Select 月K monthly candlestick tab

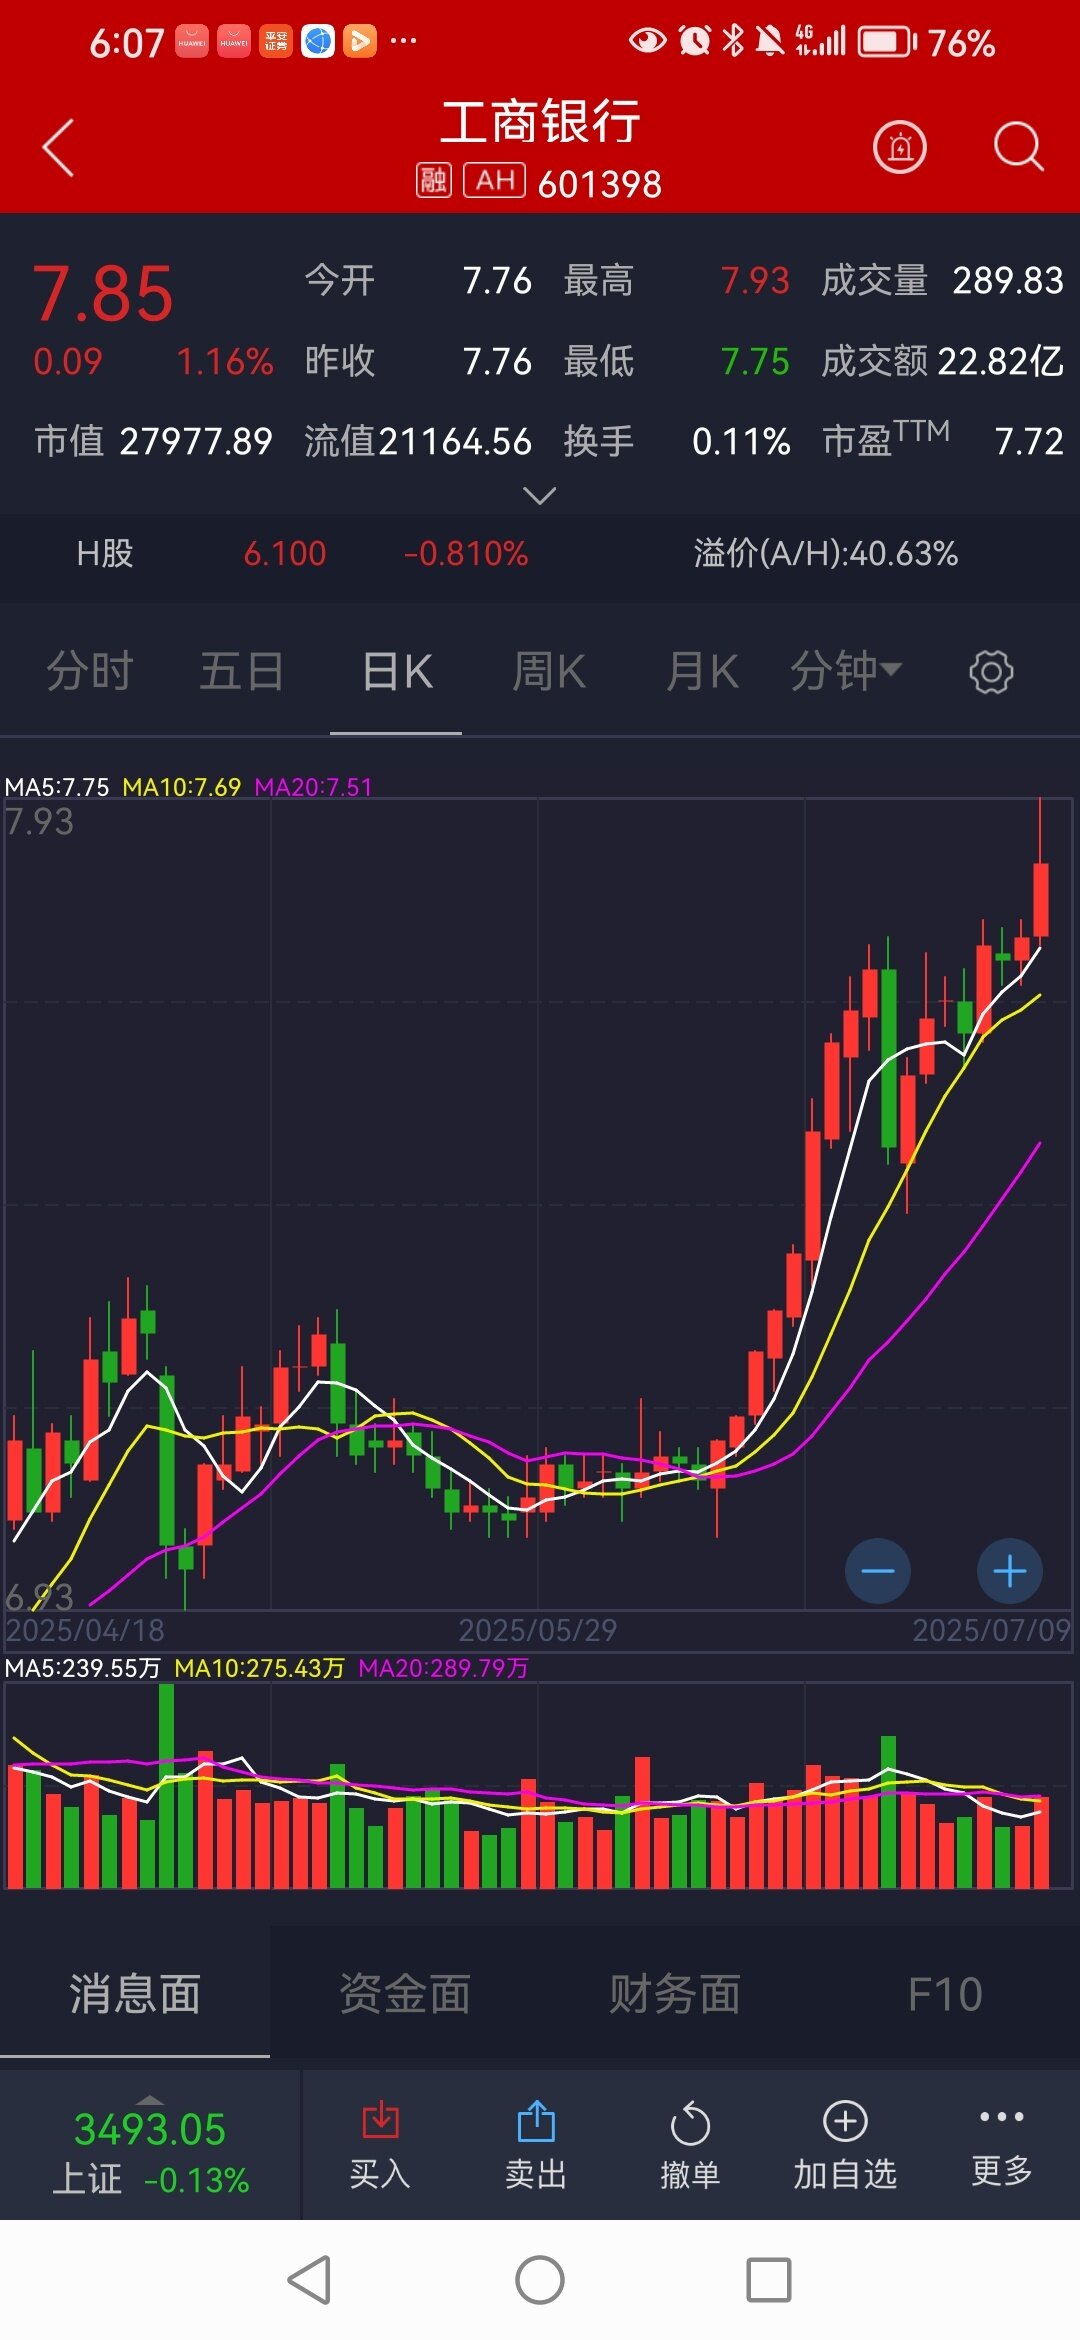click(702, 671)
